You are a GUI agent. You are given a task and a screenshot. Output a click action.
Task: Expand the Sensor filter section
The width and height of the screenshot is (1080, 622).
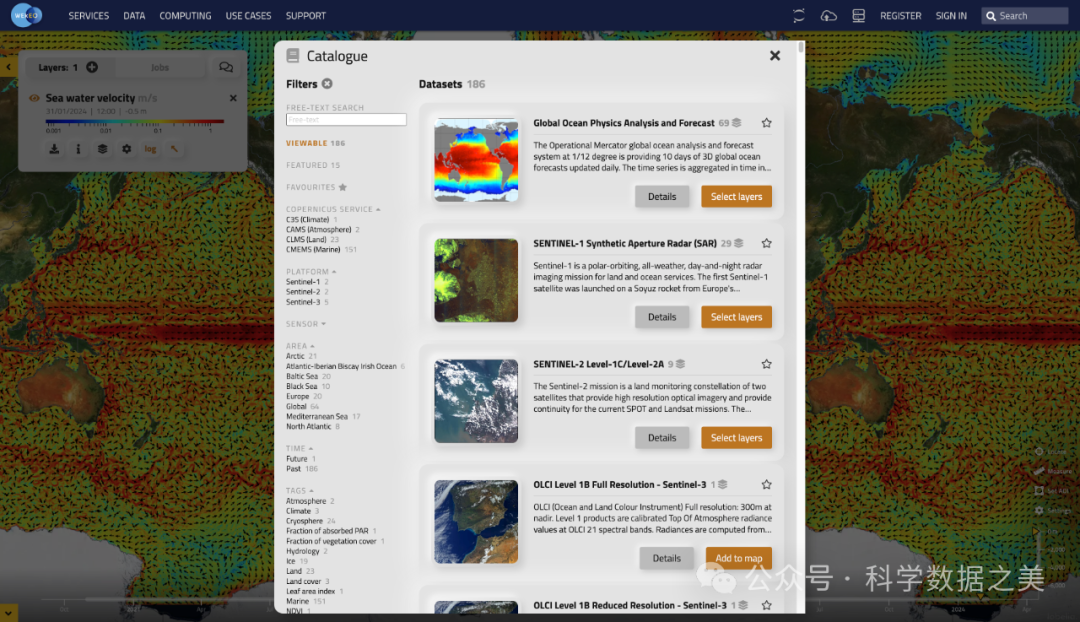click(305, 324)
